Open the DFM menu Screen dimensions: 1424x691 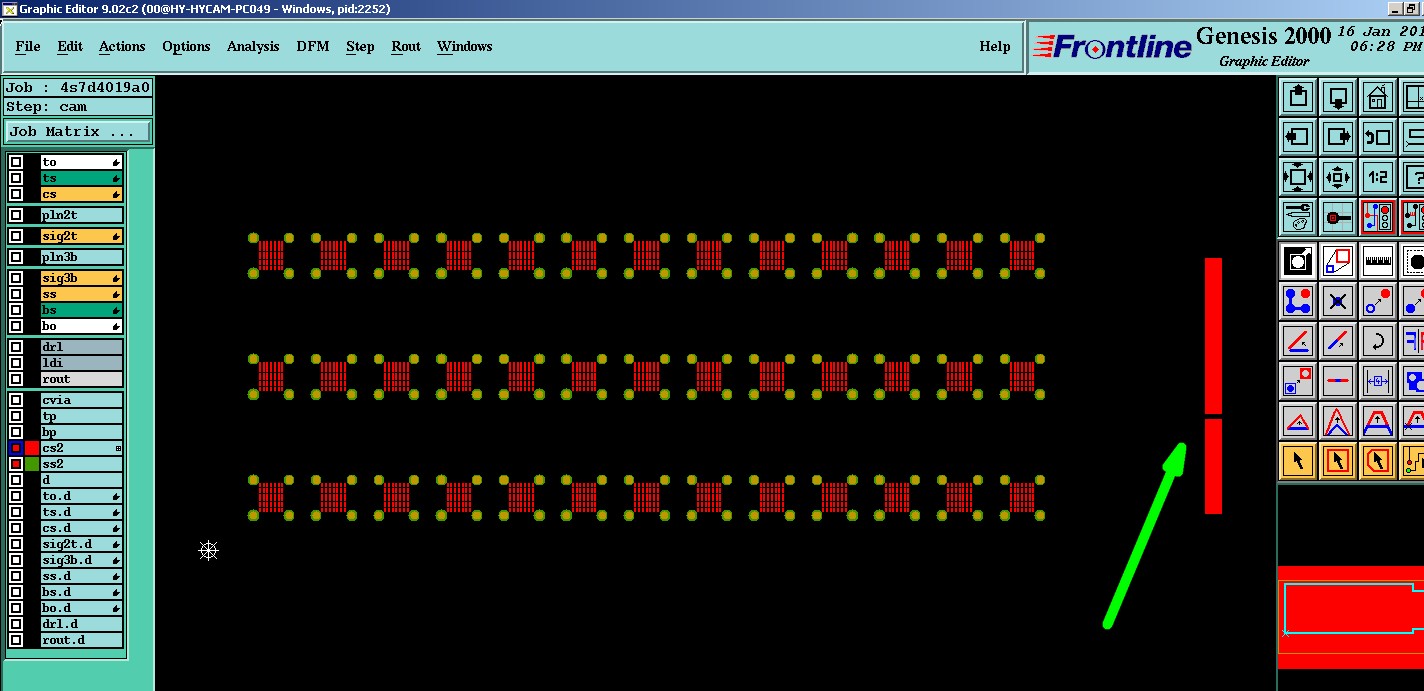[x=313, y=46]
